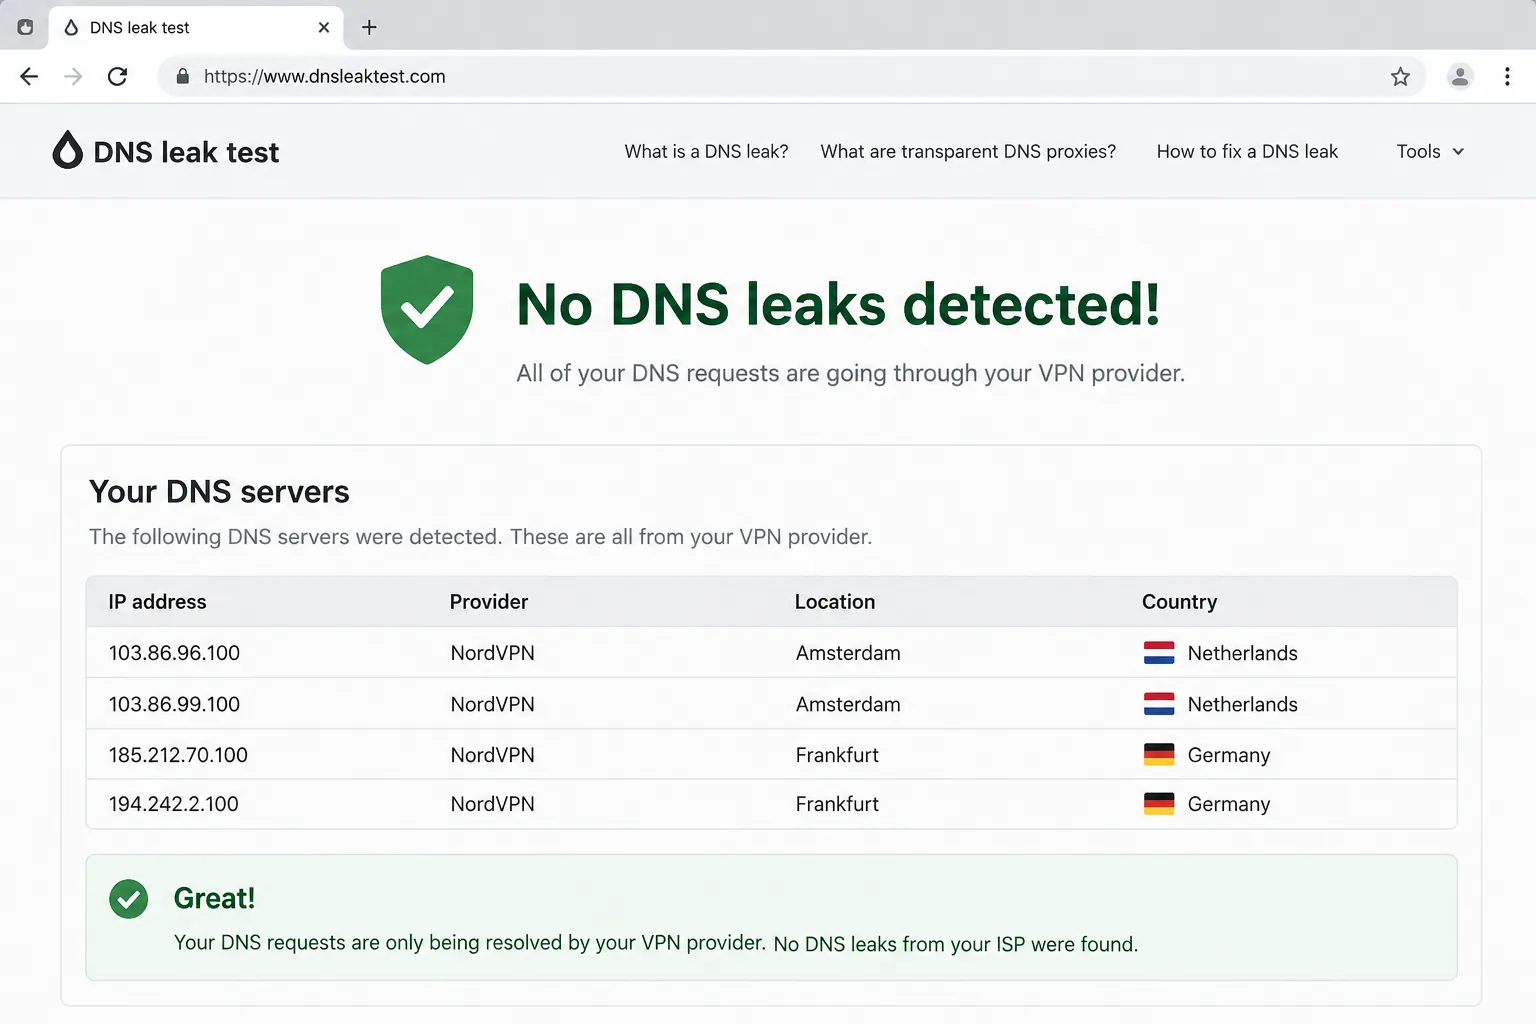The height and width of the screenshot is (1024, 1536).
Task: Click Netherlands text in the 103.86.96.100 row
Action: (1242, 653)
